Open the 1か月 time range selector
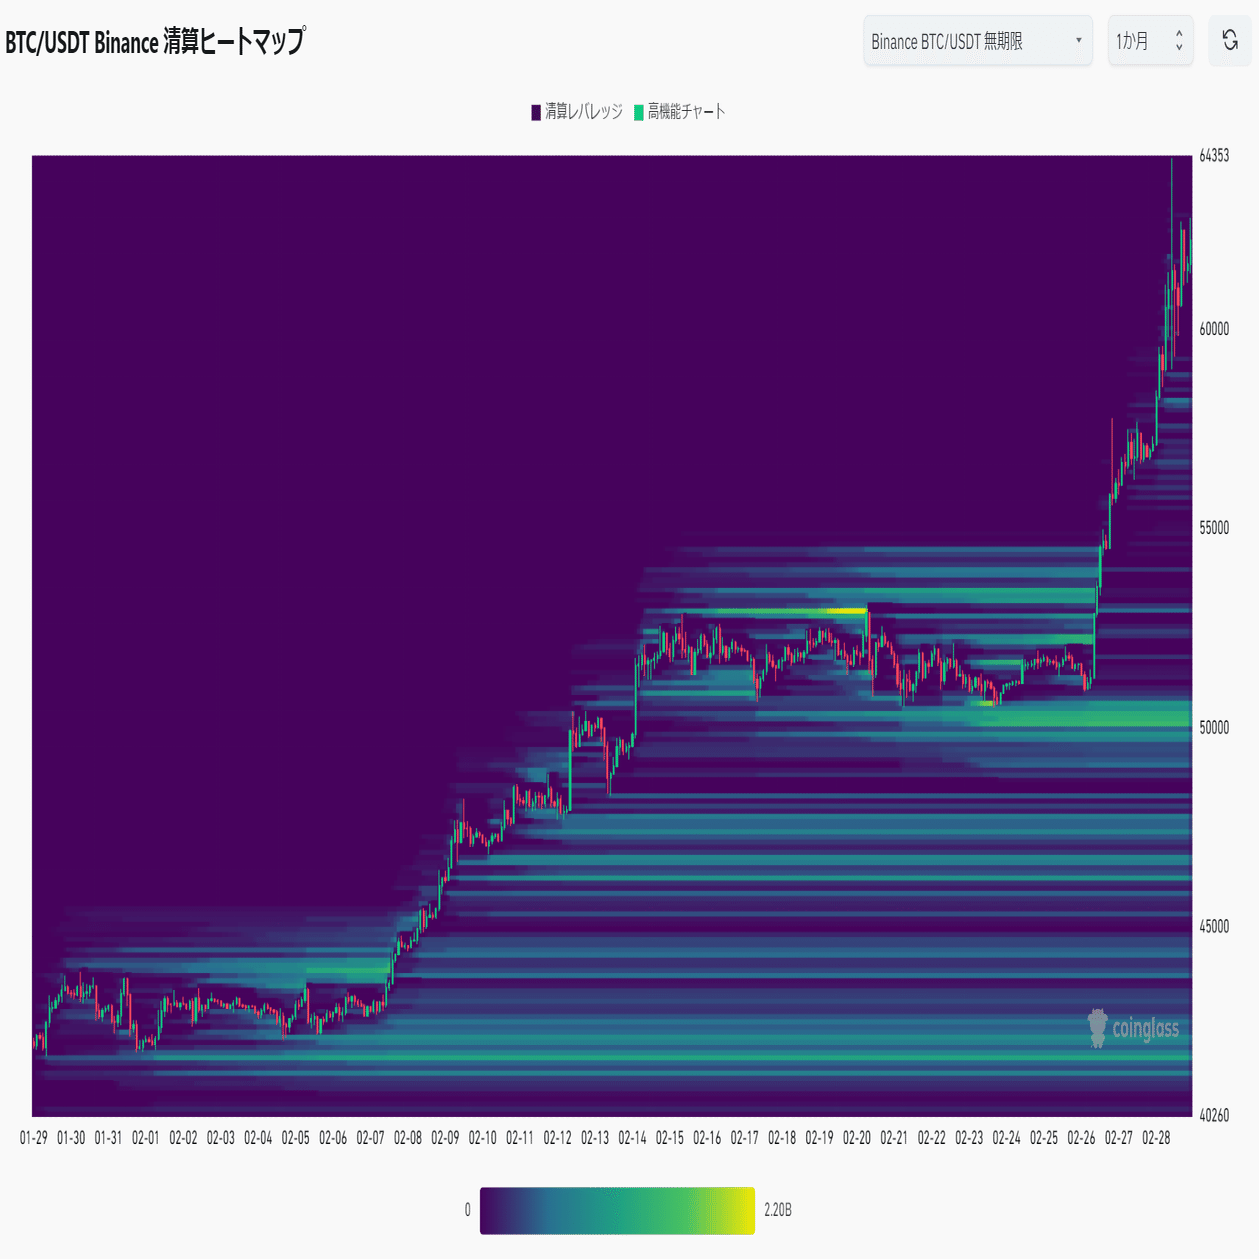Viewport: 1259px width, 1259px height. pyautogui.click(x=1150, y=41)
